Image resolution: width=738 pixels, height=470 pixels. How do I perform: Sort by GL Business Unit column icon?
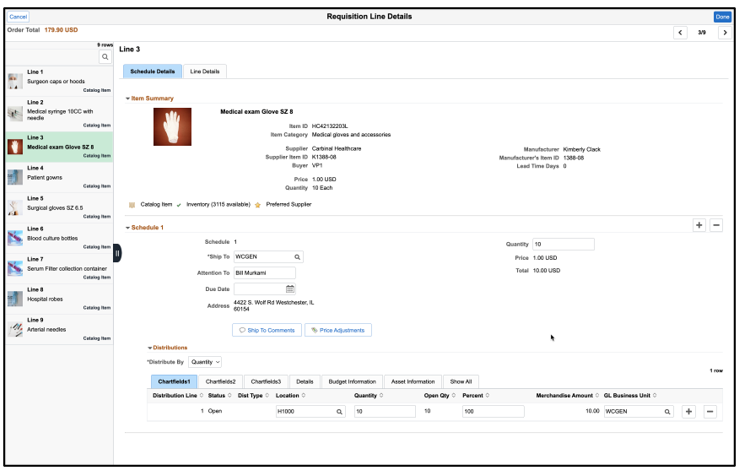[x=655, y=396]
